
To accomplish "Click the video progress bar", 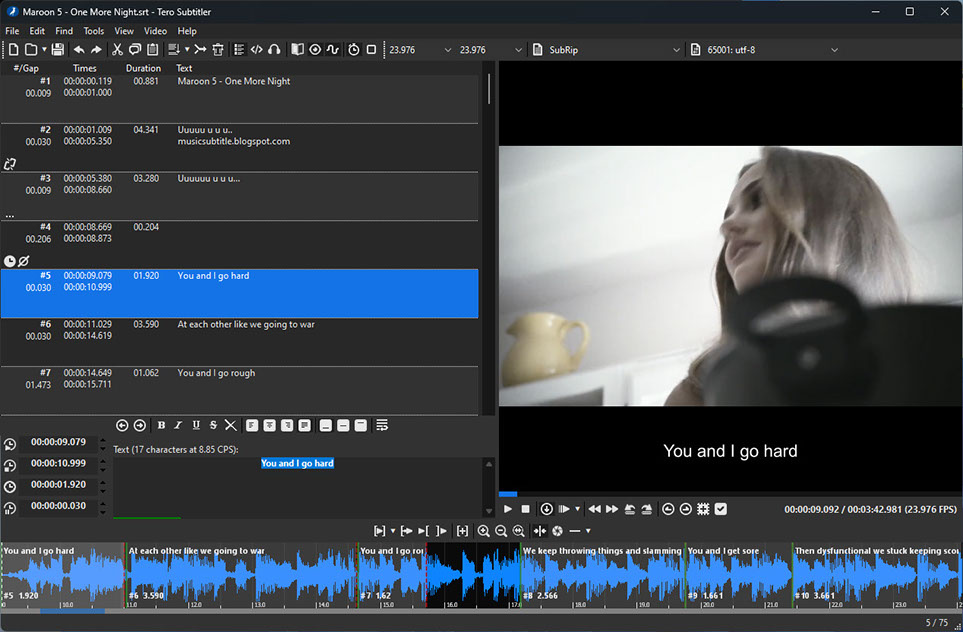I will (x=730, y=494).
